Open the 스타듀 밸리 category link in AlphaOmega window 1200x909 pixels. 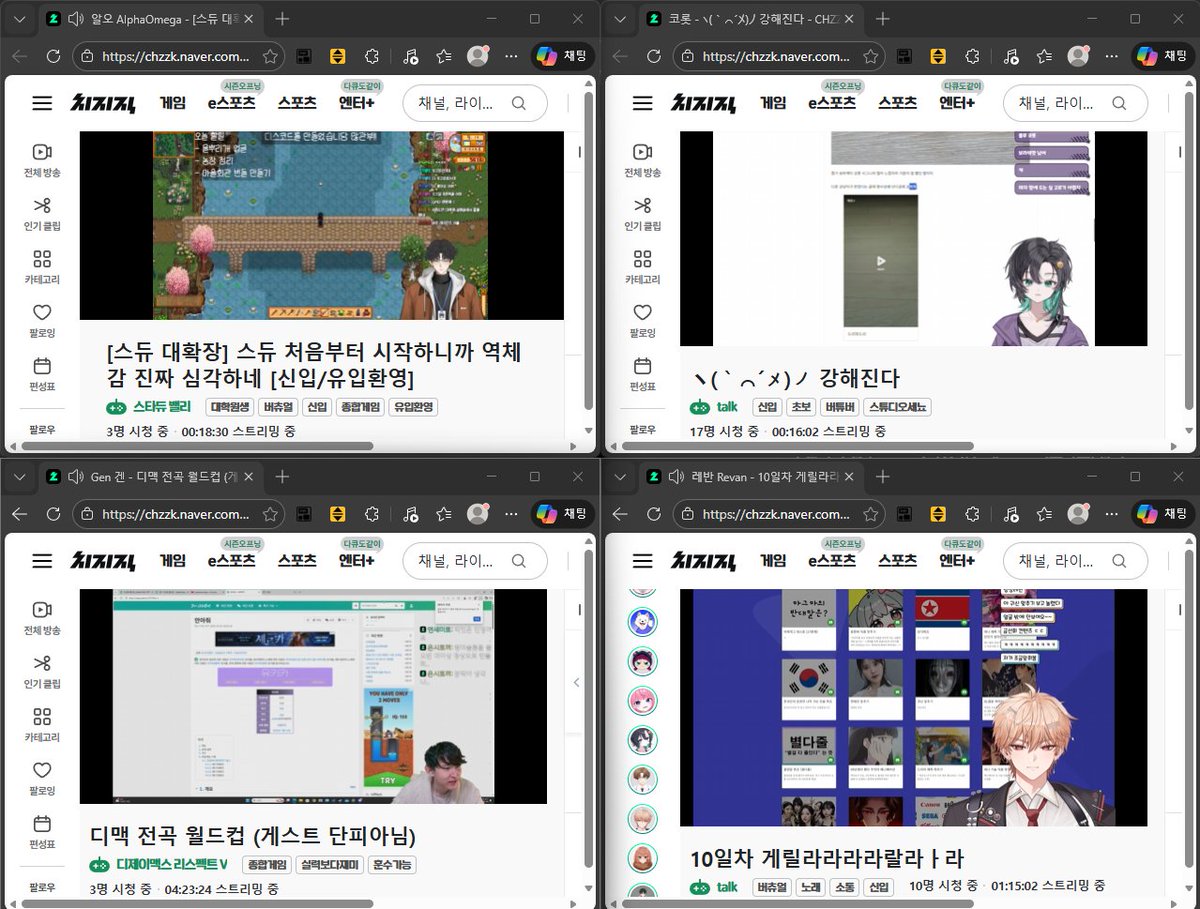[x=149, y=407]
